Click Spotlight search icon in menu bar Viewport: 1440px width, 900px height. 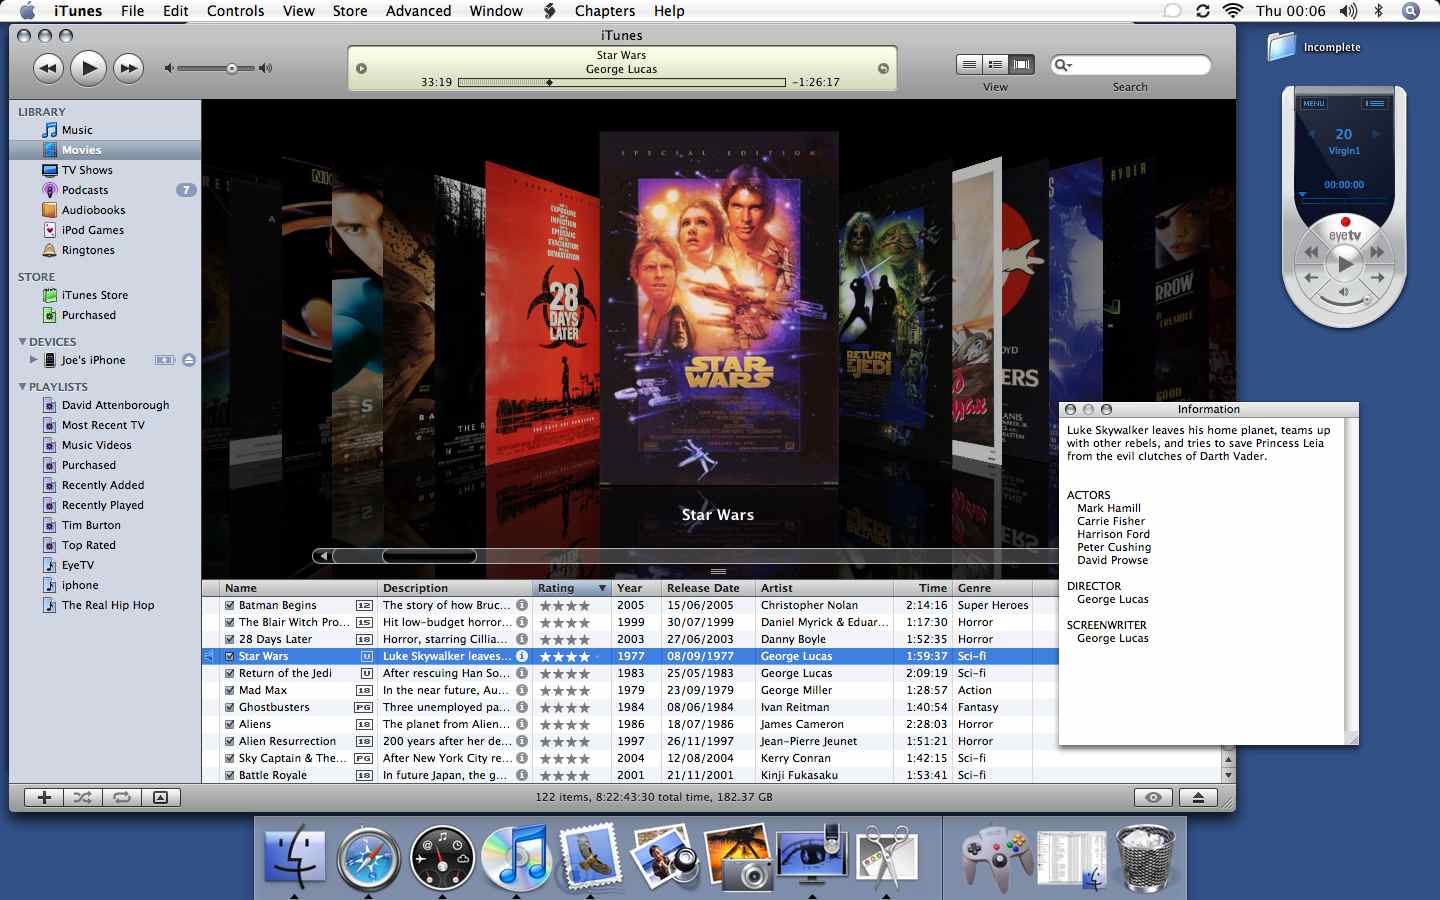tap(1411, 11)
